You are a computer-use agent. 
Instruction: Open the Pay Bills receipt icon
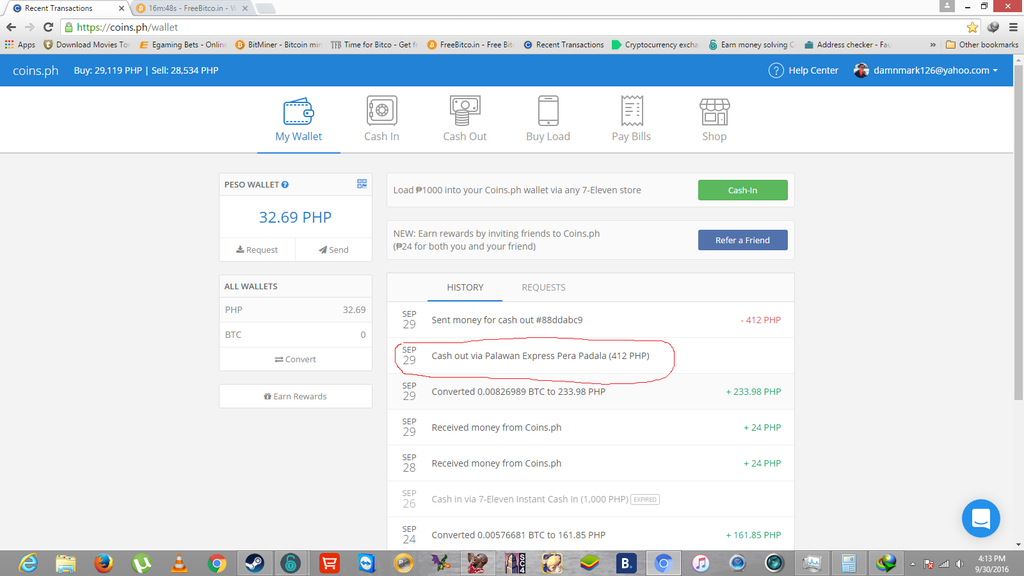coord(631,110)
